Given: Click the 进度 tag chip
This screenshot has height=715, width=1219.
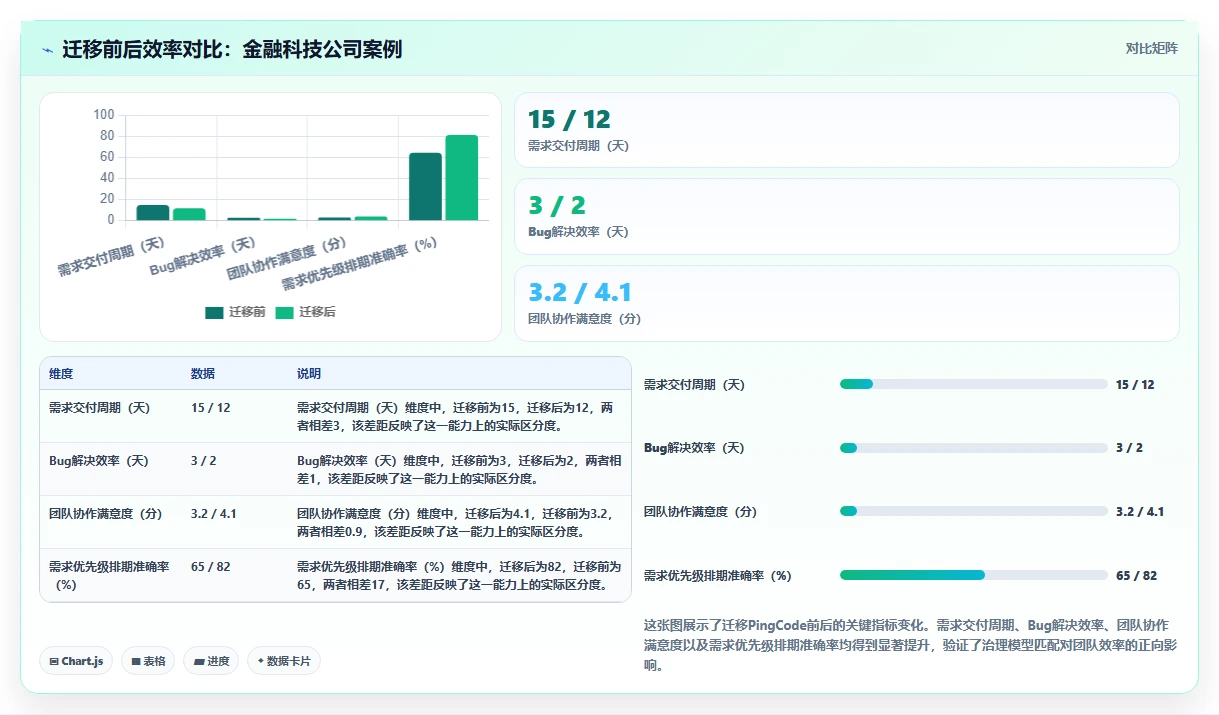Looking at the screenshot, I should [211, 661].
